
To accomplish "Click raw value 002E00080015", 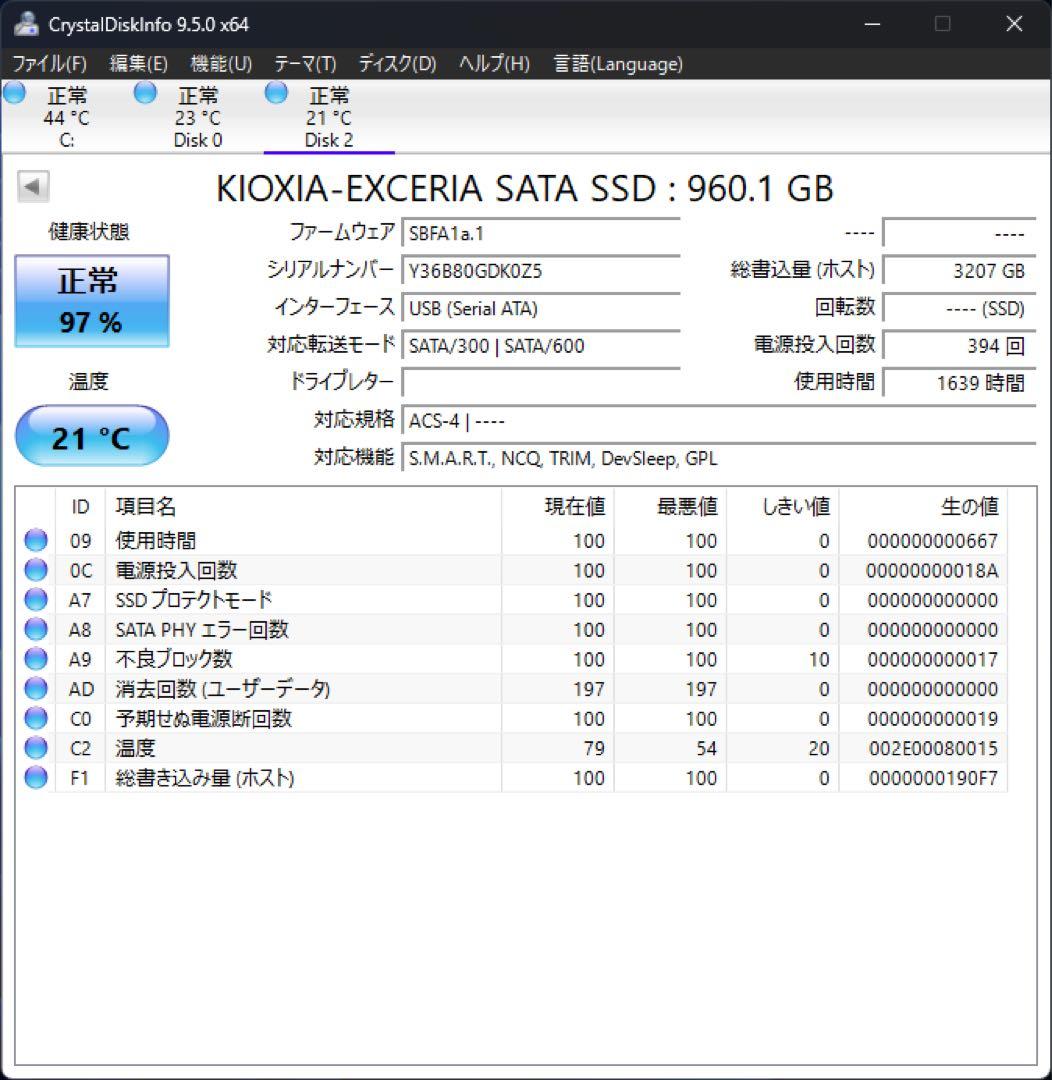I will pyautogui.click(x=933, y=748).
